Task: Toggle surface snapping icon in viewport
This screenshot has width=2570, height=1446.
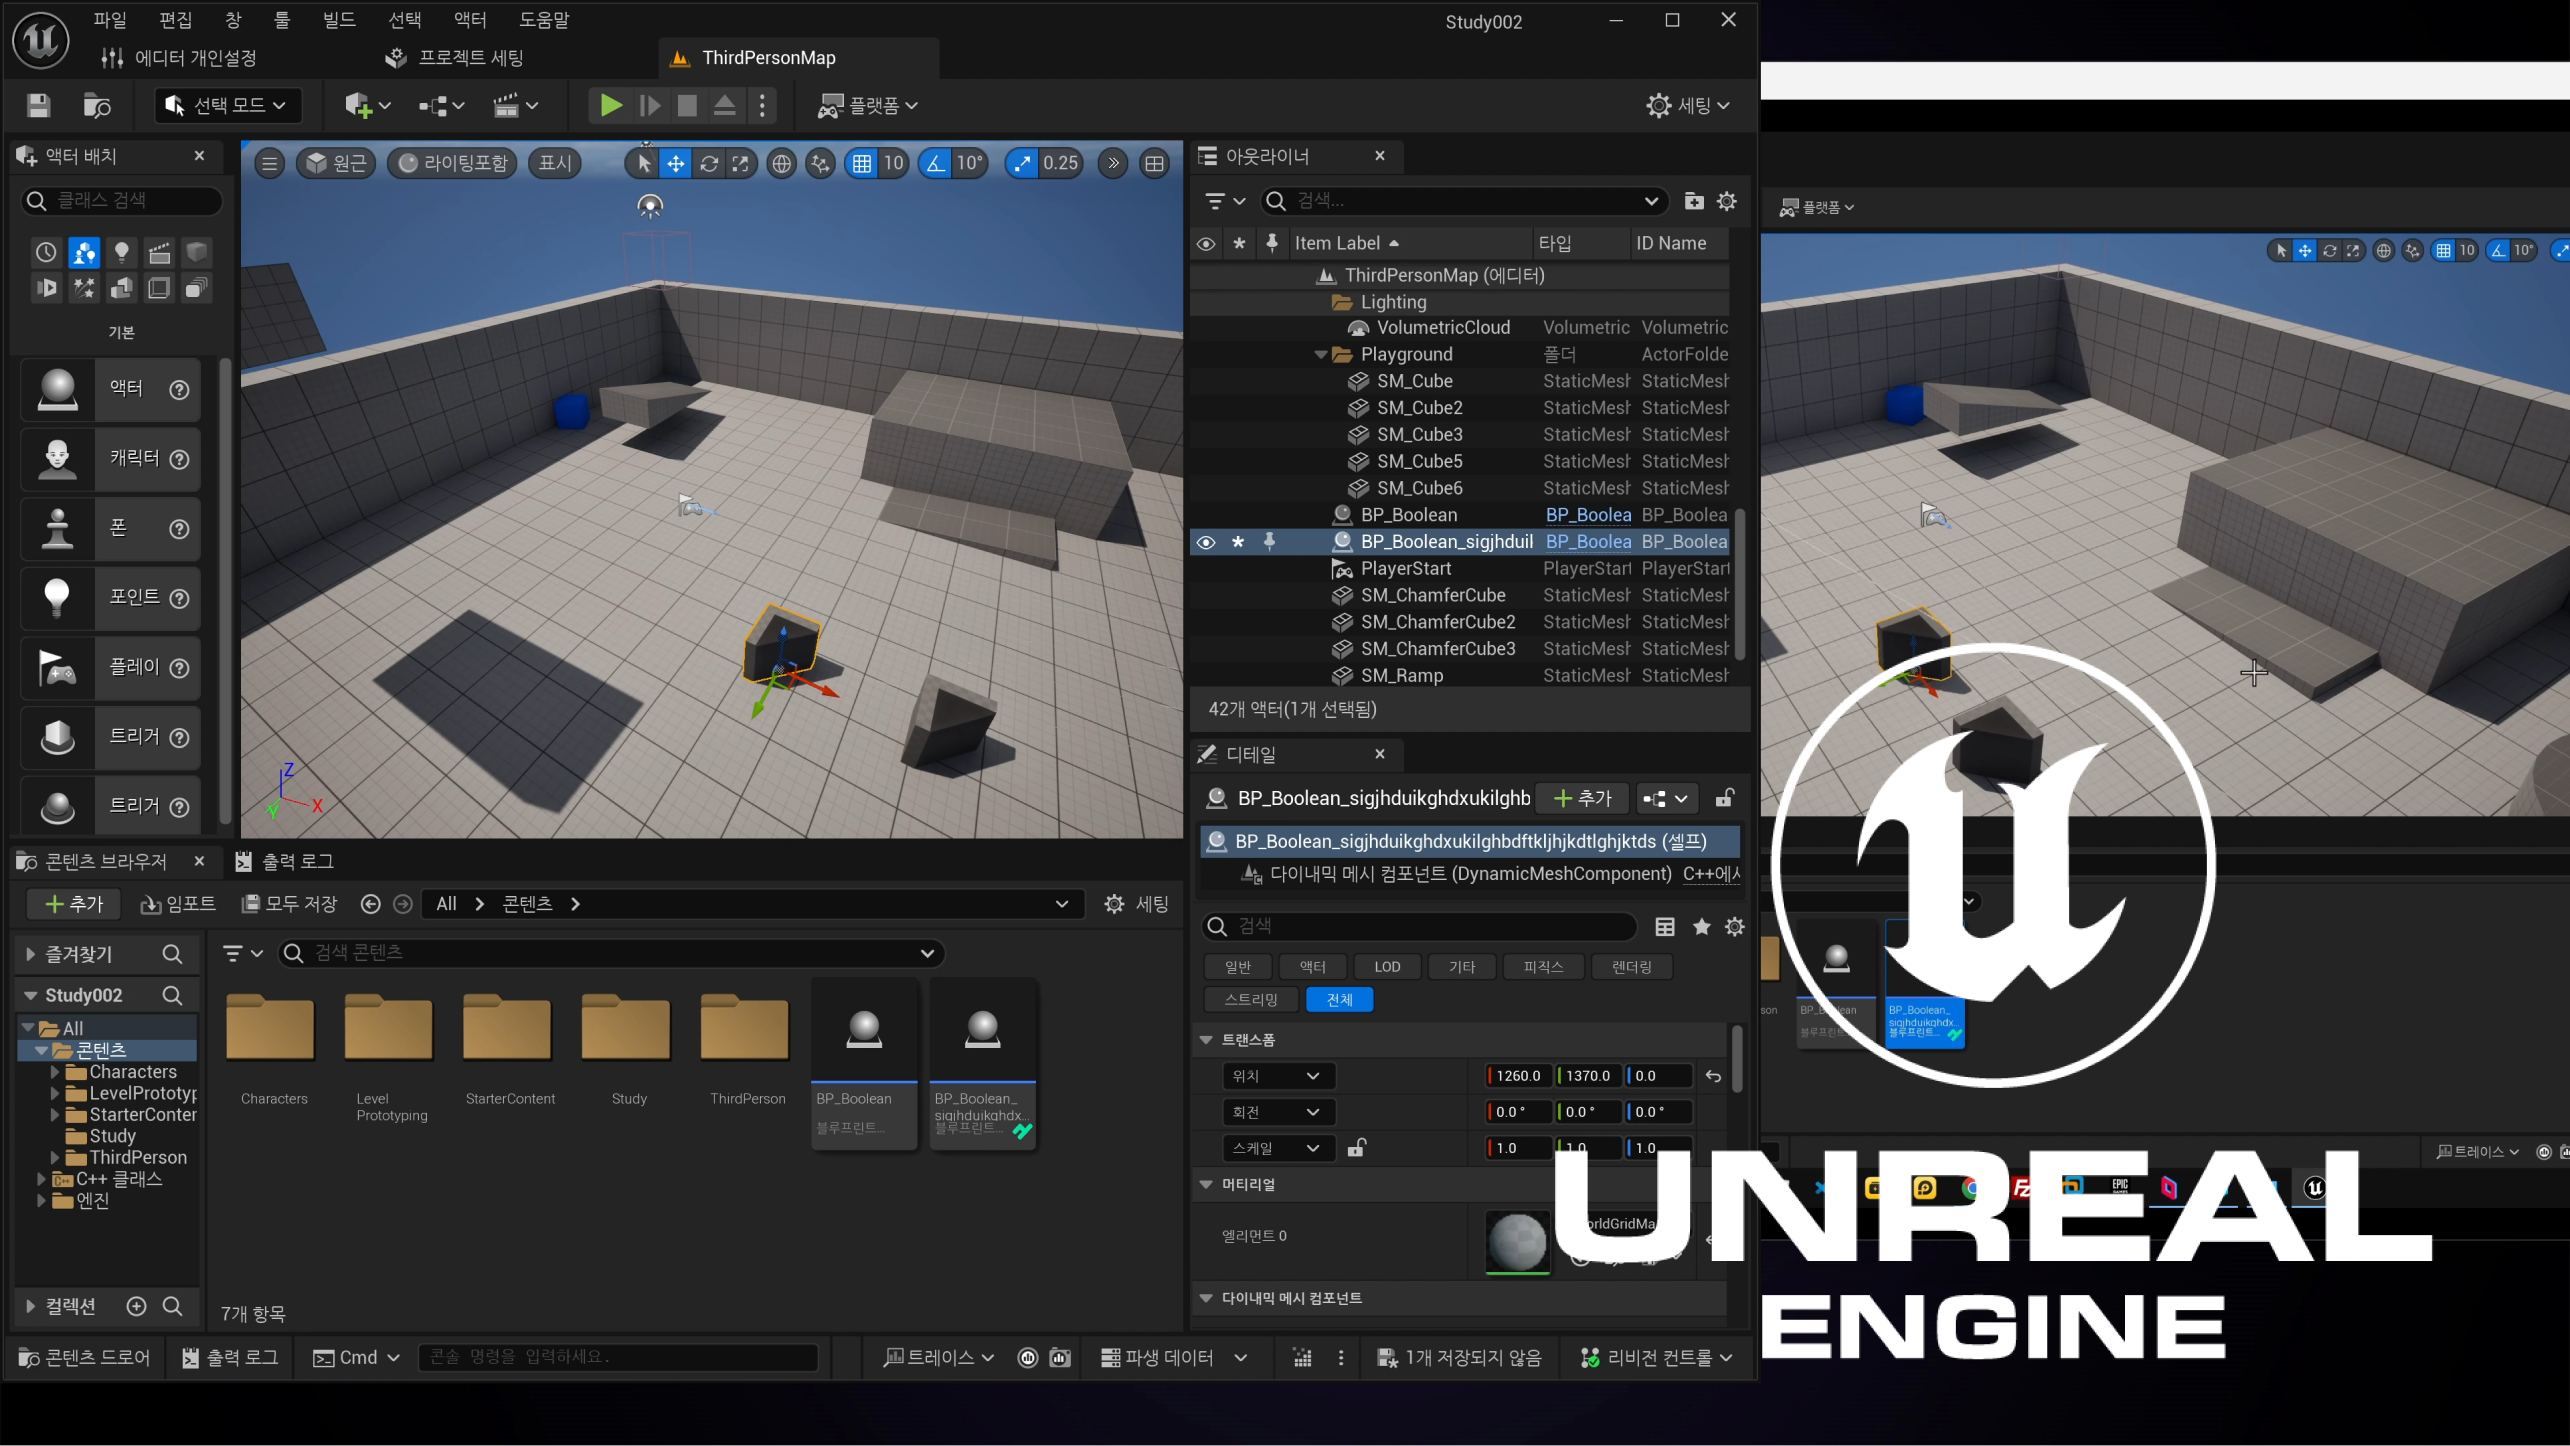Action: 820,163
